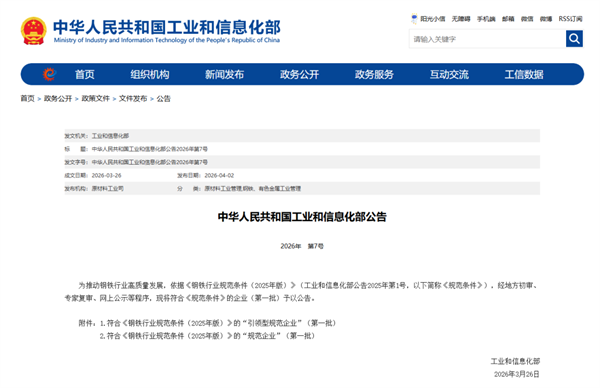Click the 微博 link in top bar

[x=546, y=19]
